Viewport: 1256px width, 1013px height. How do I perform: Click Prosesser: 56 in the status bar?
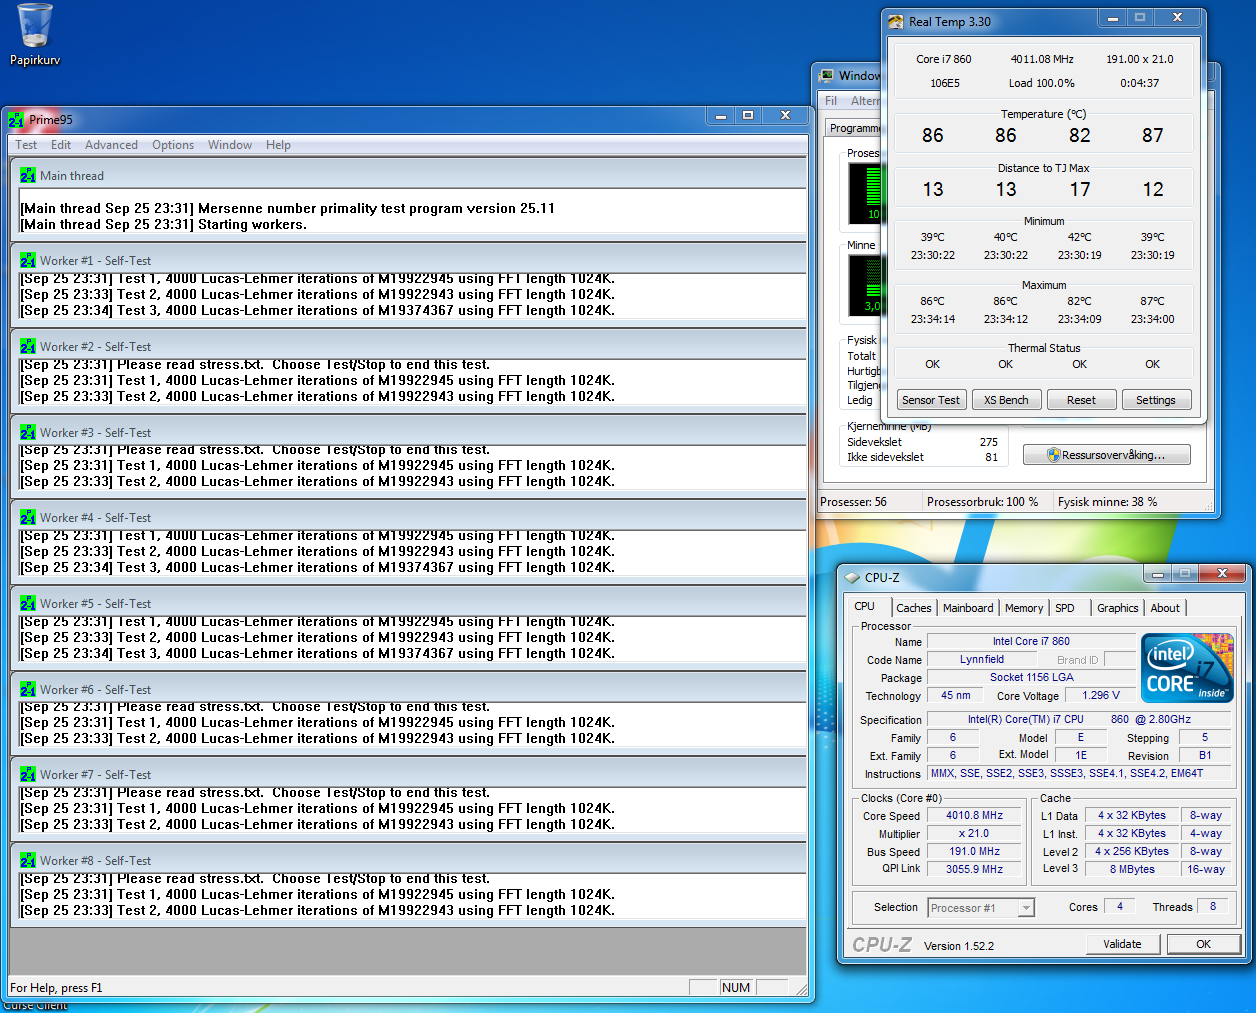point(853,502)
